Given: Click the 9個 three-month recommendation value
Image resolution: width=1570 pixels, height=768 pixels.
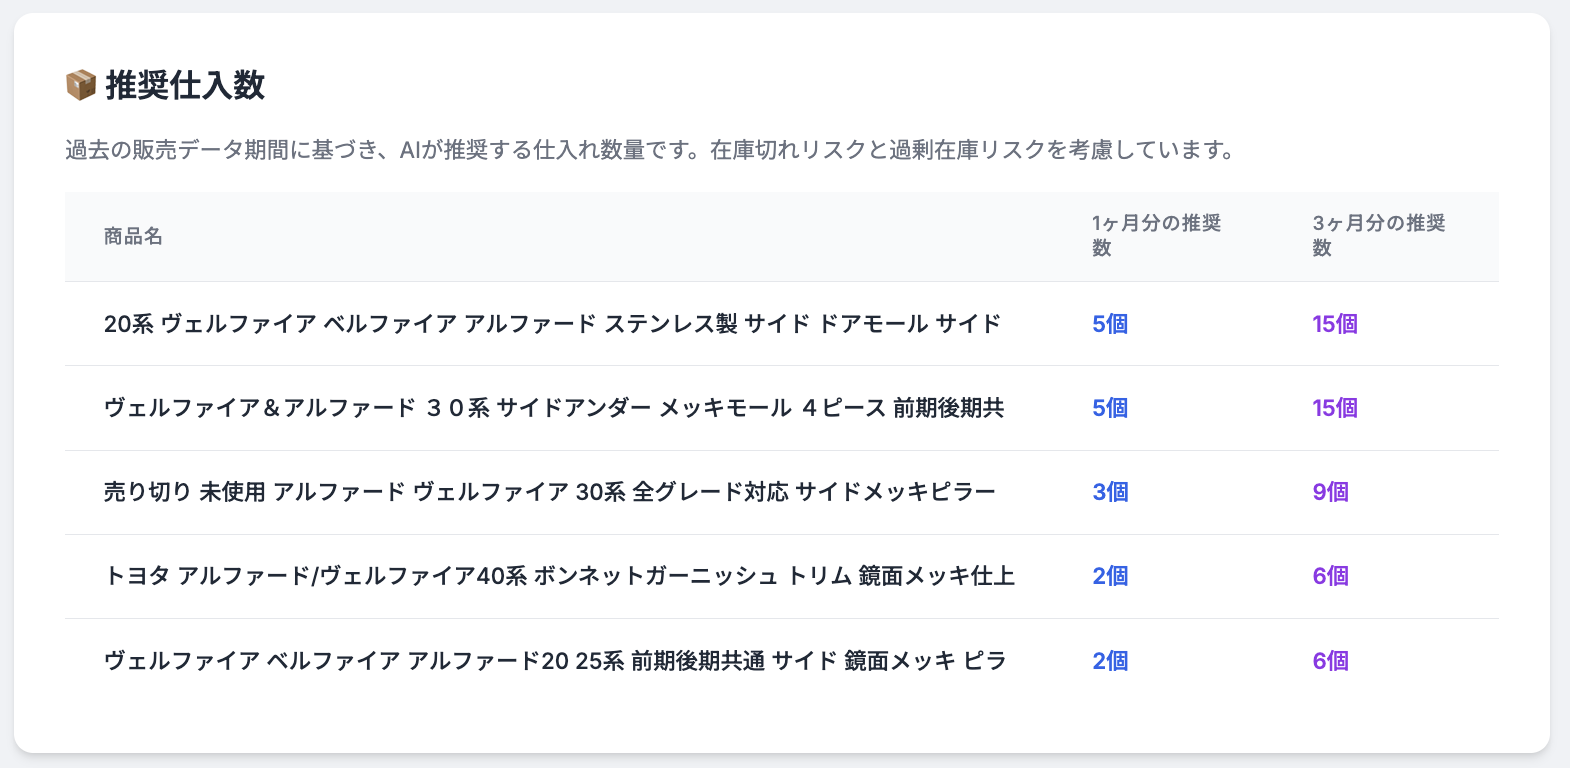Looking at the screenshot, I should point(1330,492).
